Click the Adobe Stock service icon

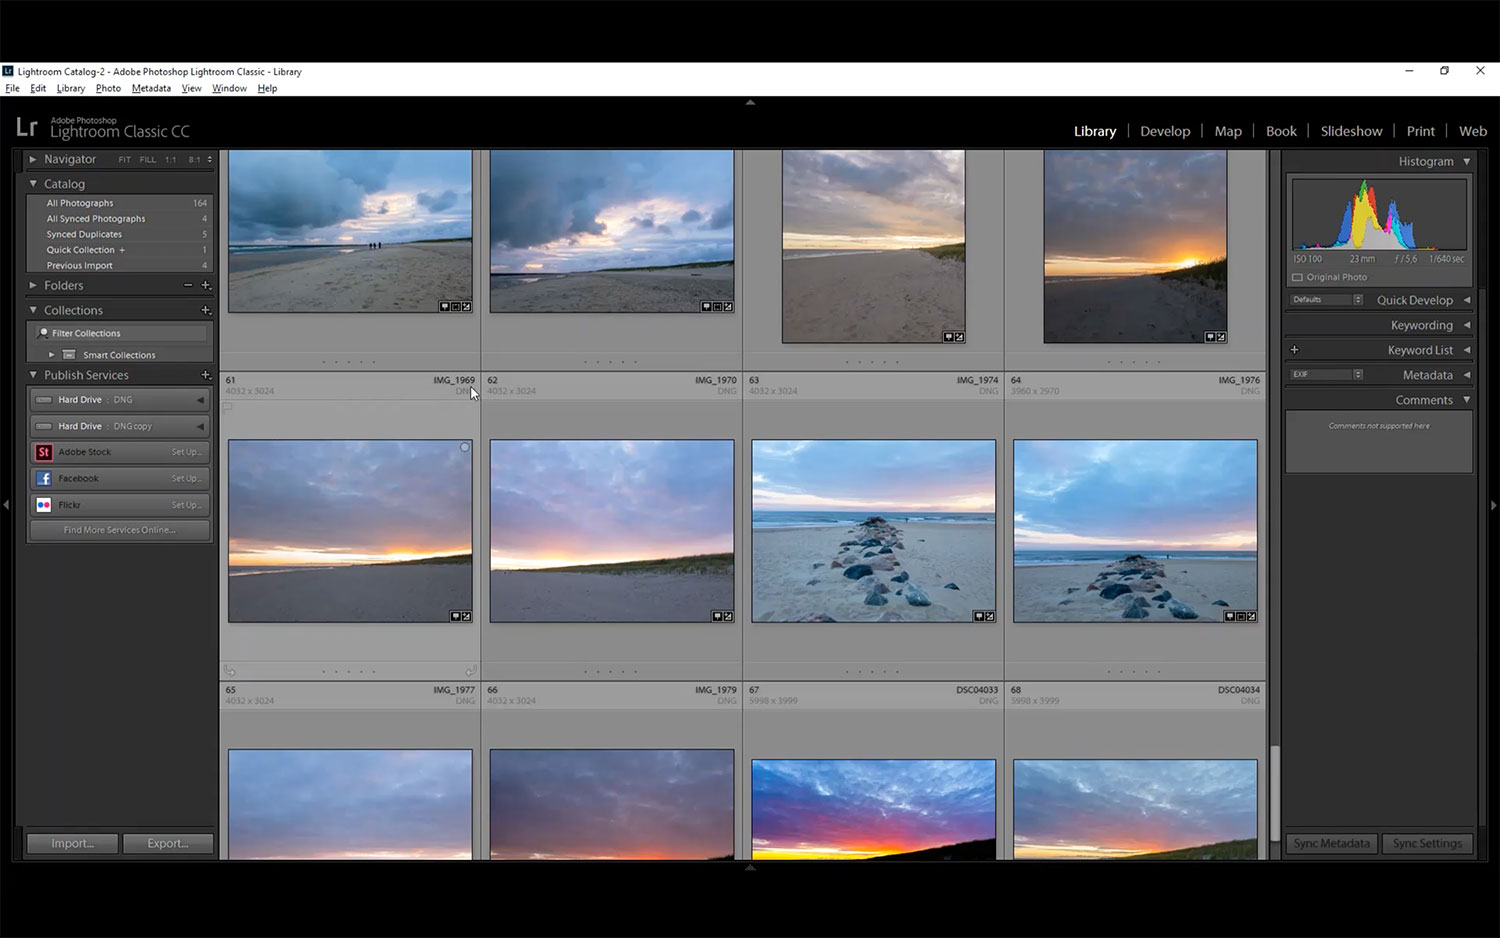[x=44, y=452]
